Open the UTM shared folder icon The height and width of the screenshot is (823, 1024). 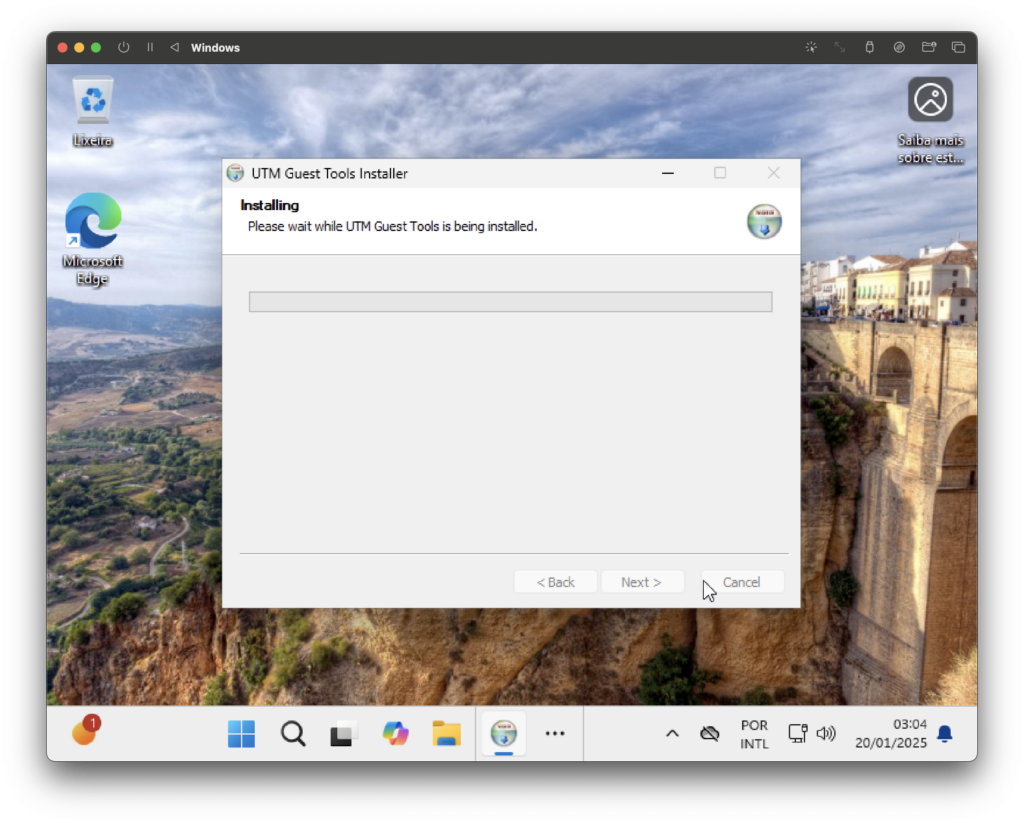(929, 47)
